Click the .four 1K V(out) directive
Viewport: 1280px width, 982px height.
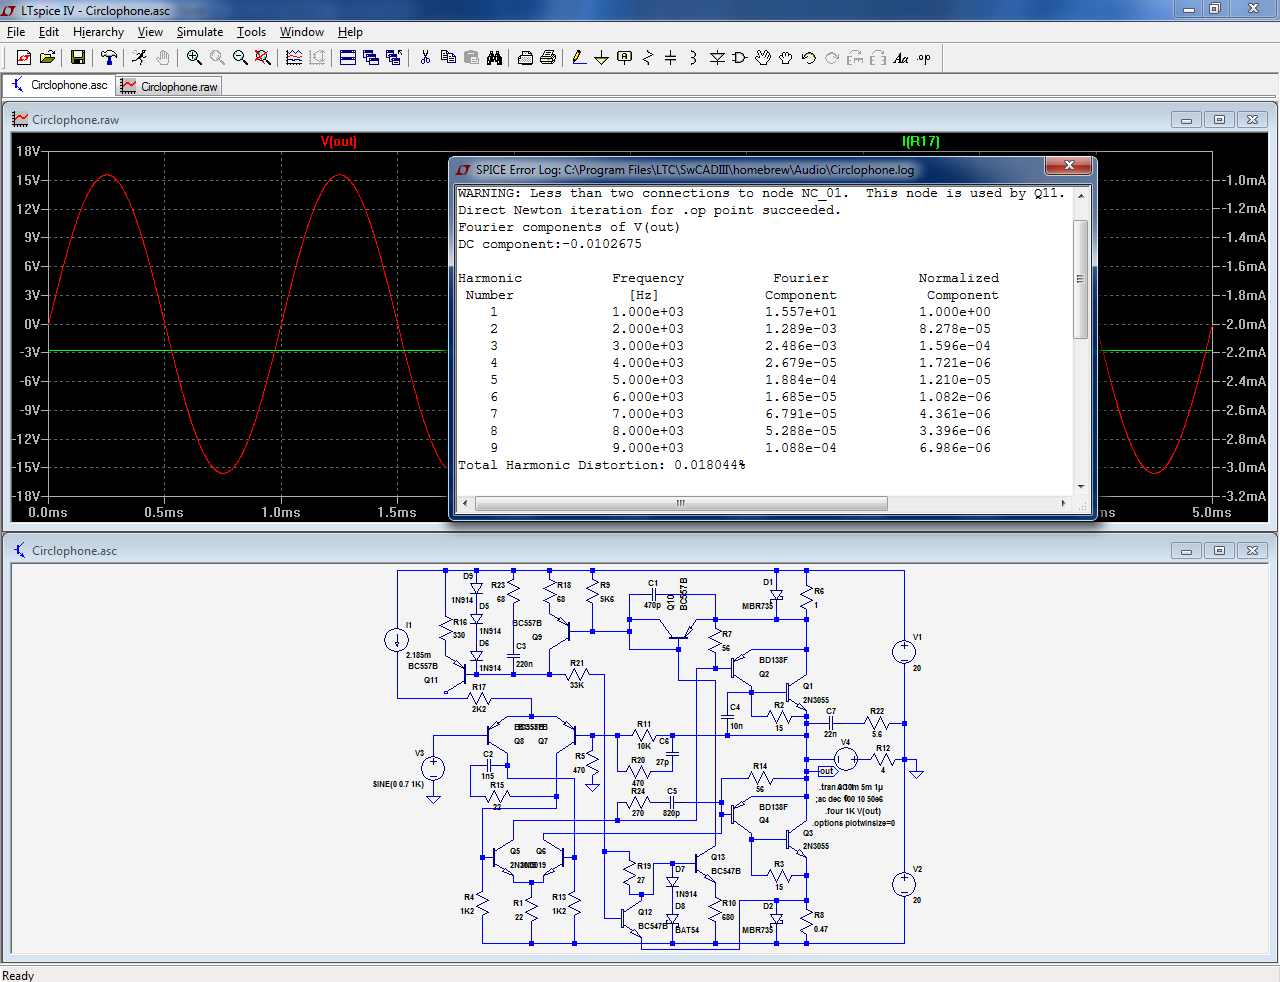(x=853, y=811)
